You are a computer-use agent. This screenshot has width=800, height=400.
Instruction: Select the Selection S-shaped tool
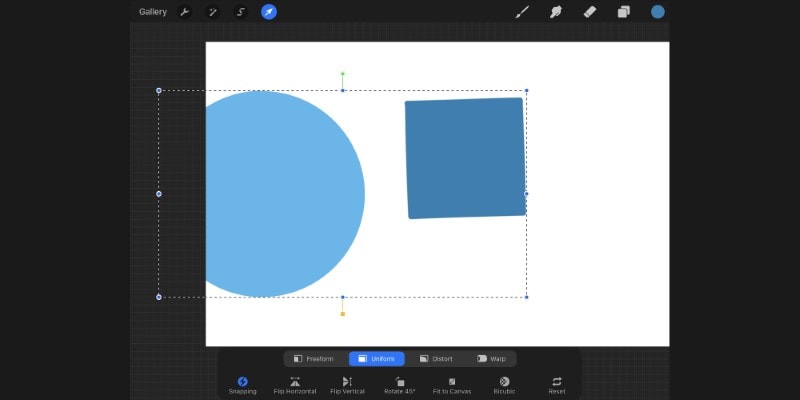241,12
